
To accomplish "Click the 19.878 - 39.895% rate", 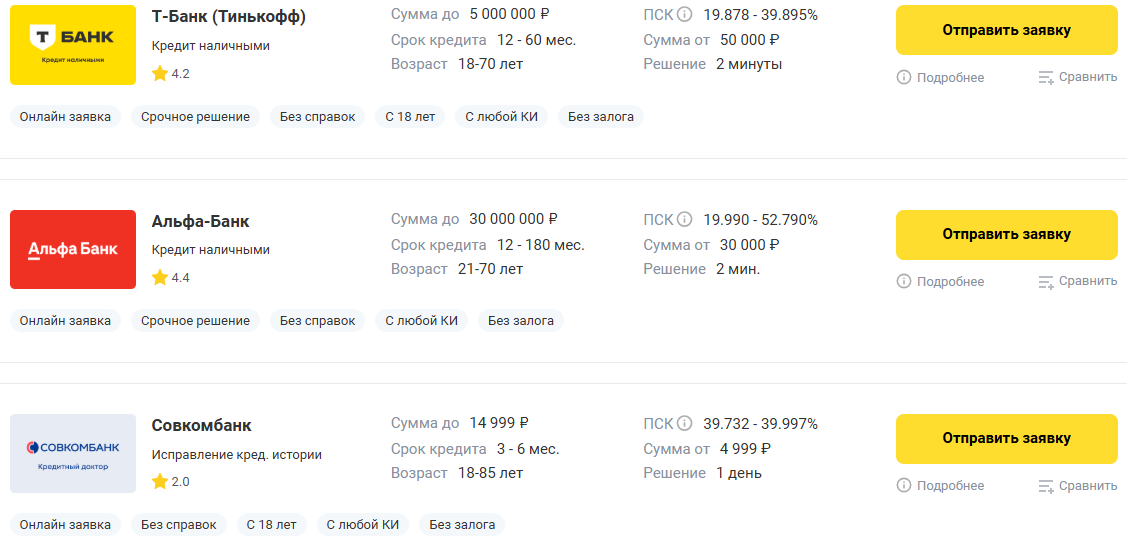I will click(x=760, y=14).
